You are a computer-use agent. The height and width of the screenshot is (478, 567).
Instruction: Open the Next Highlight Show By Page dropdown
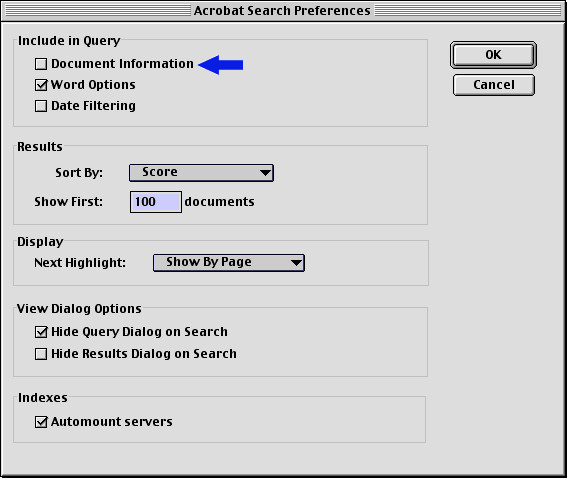click(229, 263)
